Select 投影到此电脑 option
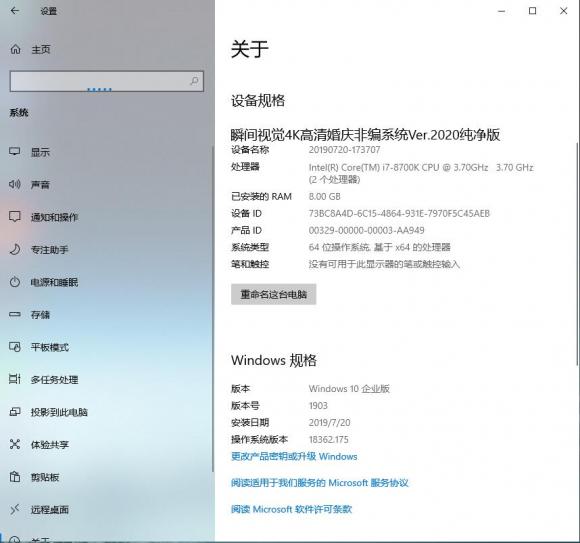 (59, 412)
